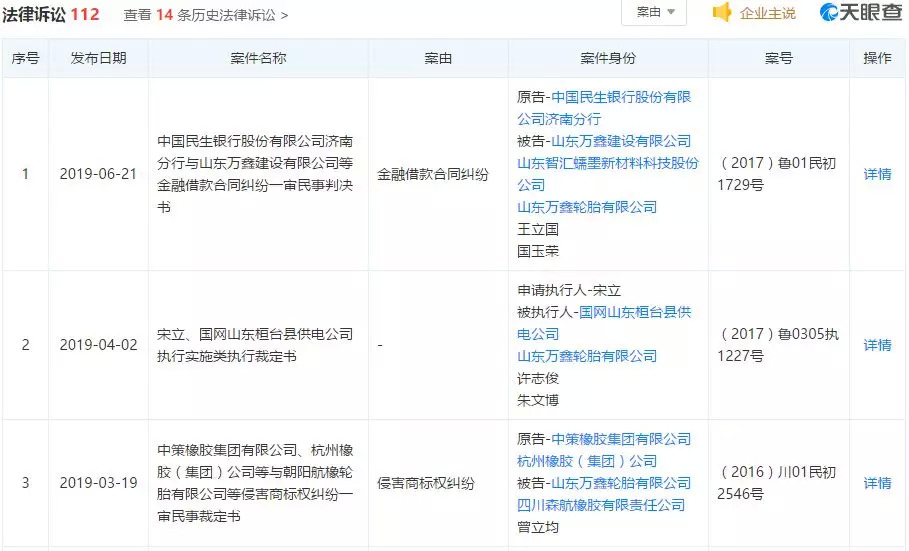Click the 序号 column header

pyautogui.click(x=26, y=58)
